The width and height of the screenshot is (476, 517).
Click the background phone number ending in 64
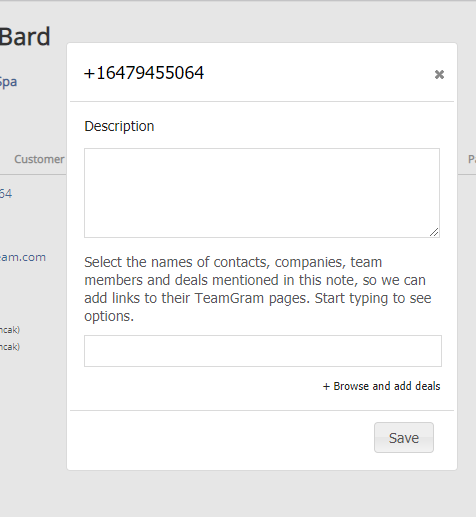pyautogui.click(x=6, y=194)
